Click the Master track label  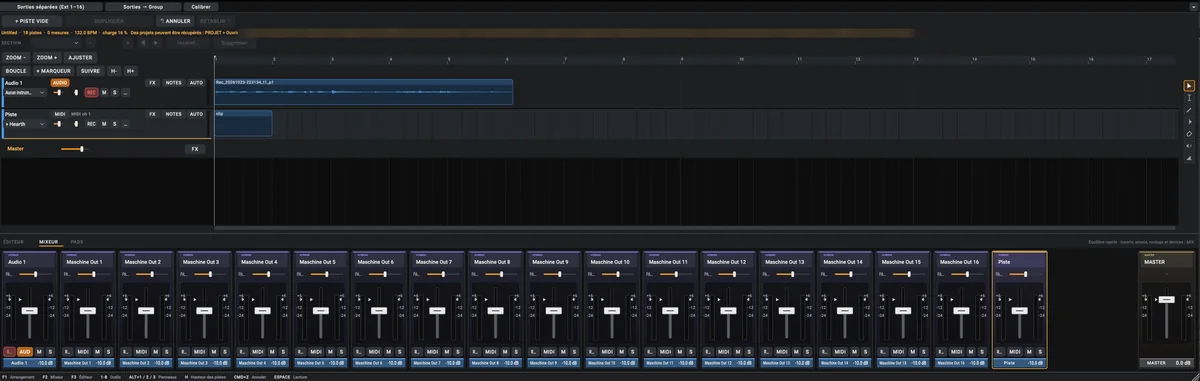[15, 148]
